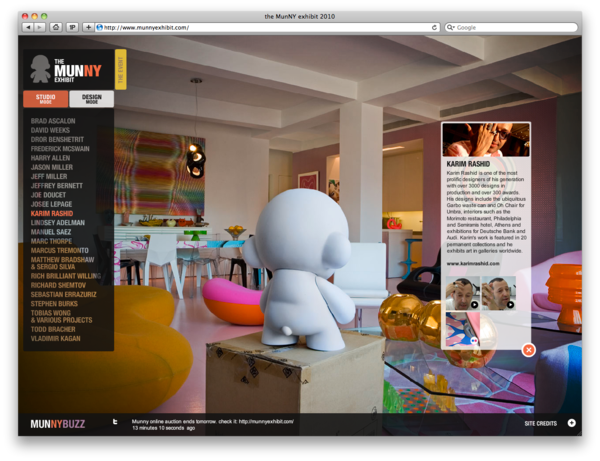Click the Karim Rashid header photo
Viewport: 600px width, 461px height.
point(486,140)
